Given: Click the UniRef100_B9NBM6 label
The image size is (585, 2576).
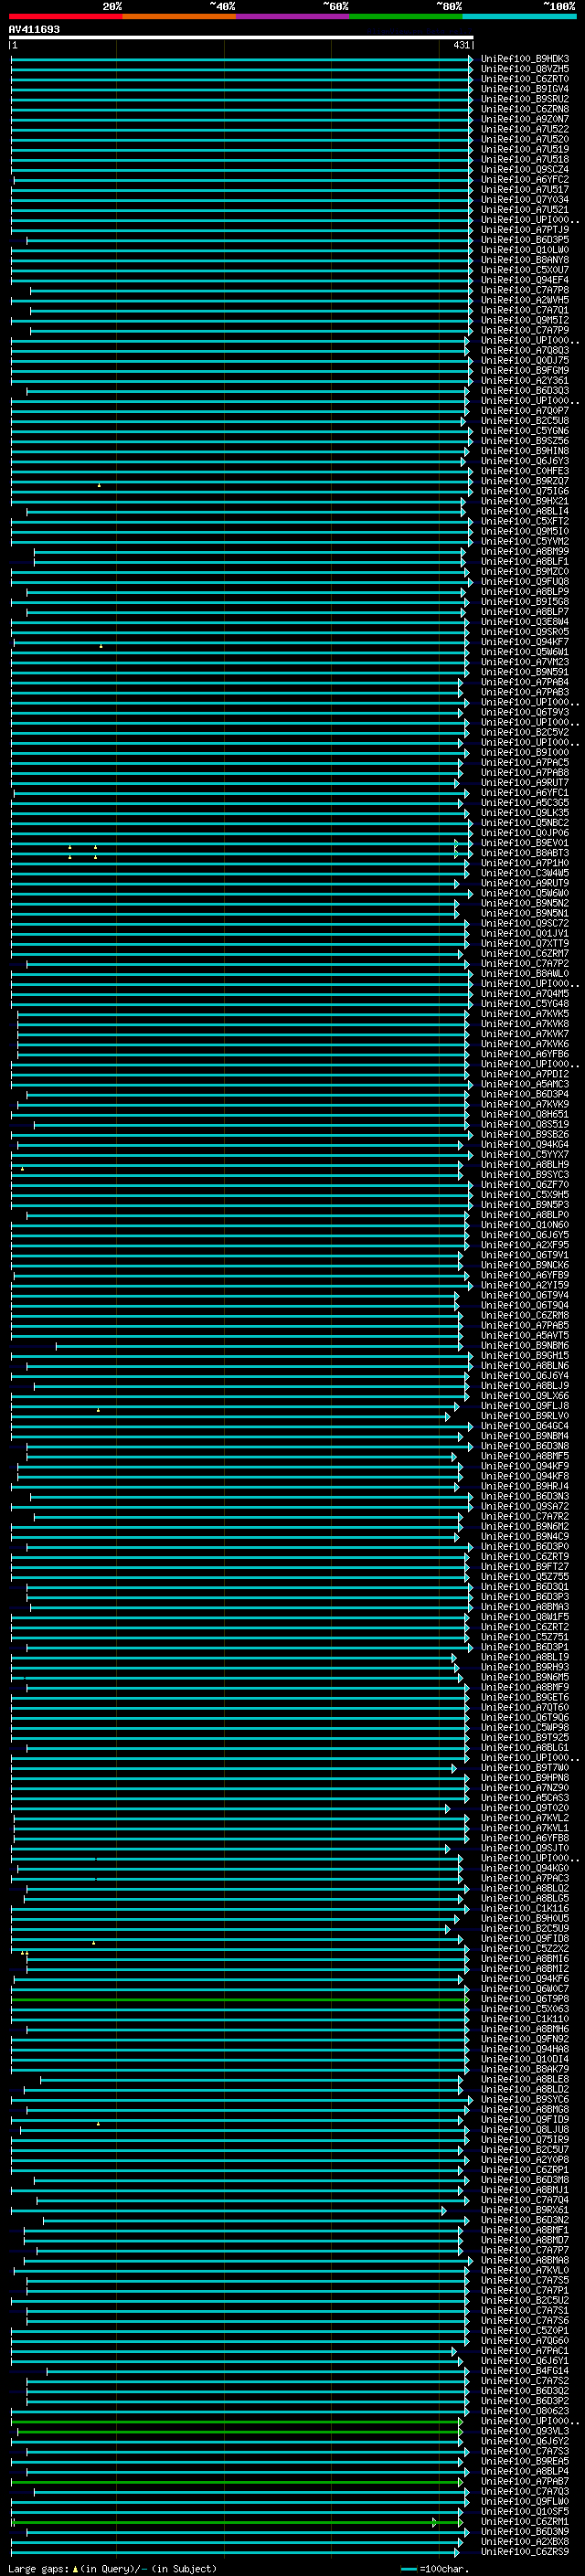Looking at the screenshot, I should tap(524, 1345).
